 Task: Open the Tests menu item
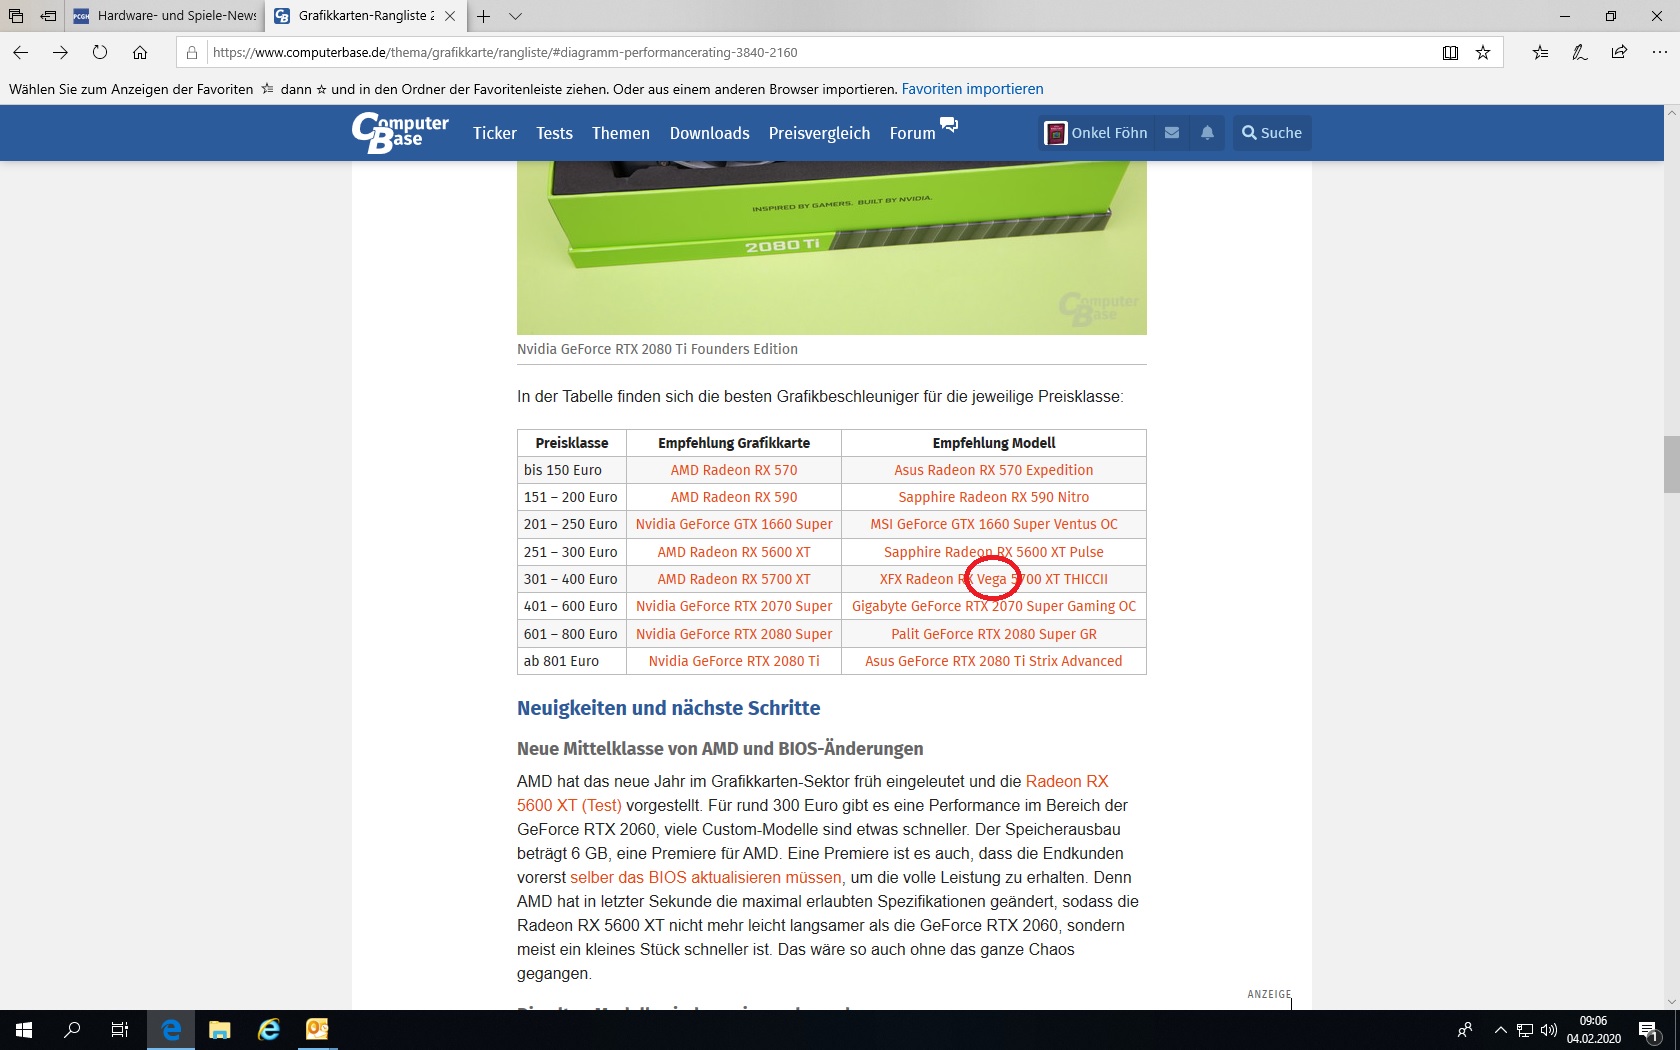[554, 133]
